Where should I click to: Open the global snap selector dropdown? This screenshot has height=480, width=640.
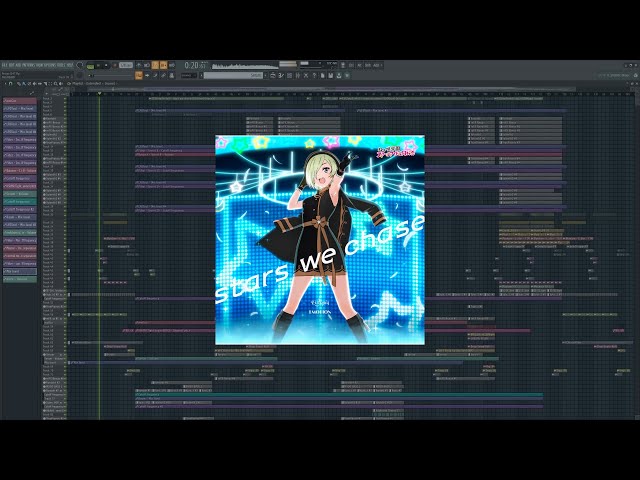point(189,76)
